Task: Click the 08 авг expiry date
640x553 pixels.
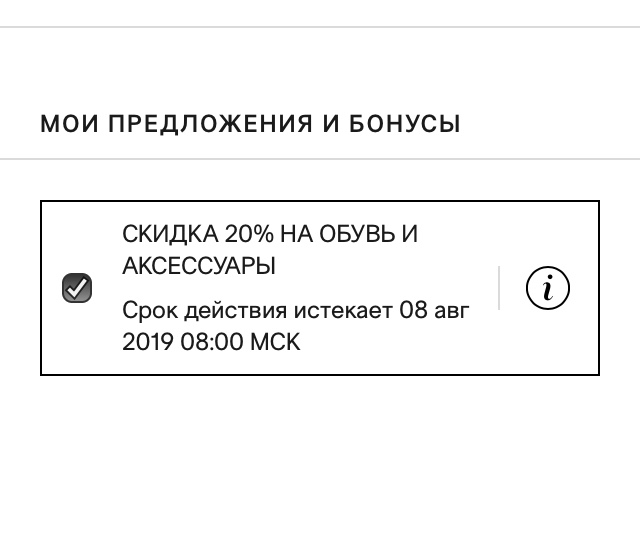Action: point(435,309)
